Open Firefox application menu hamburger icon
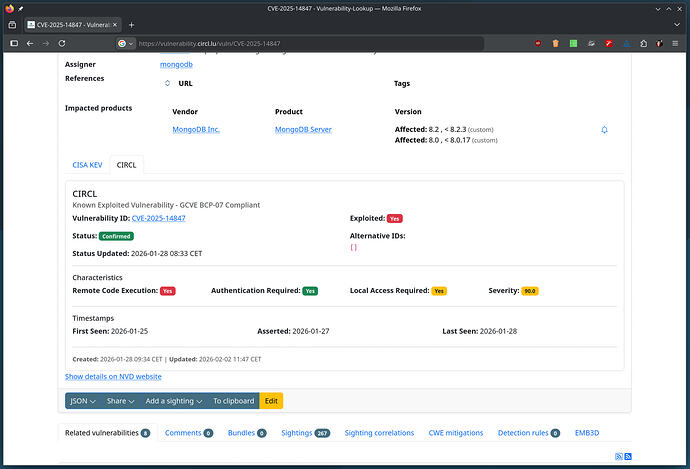 [677, 43]
